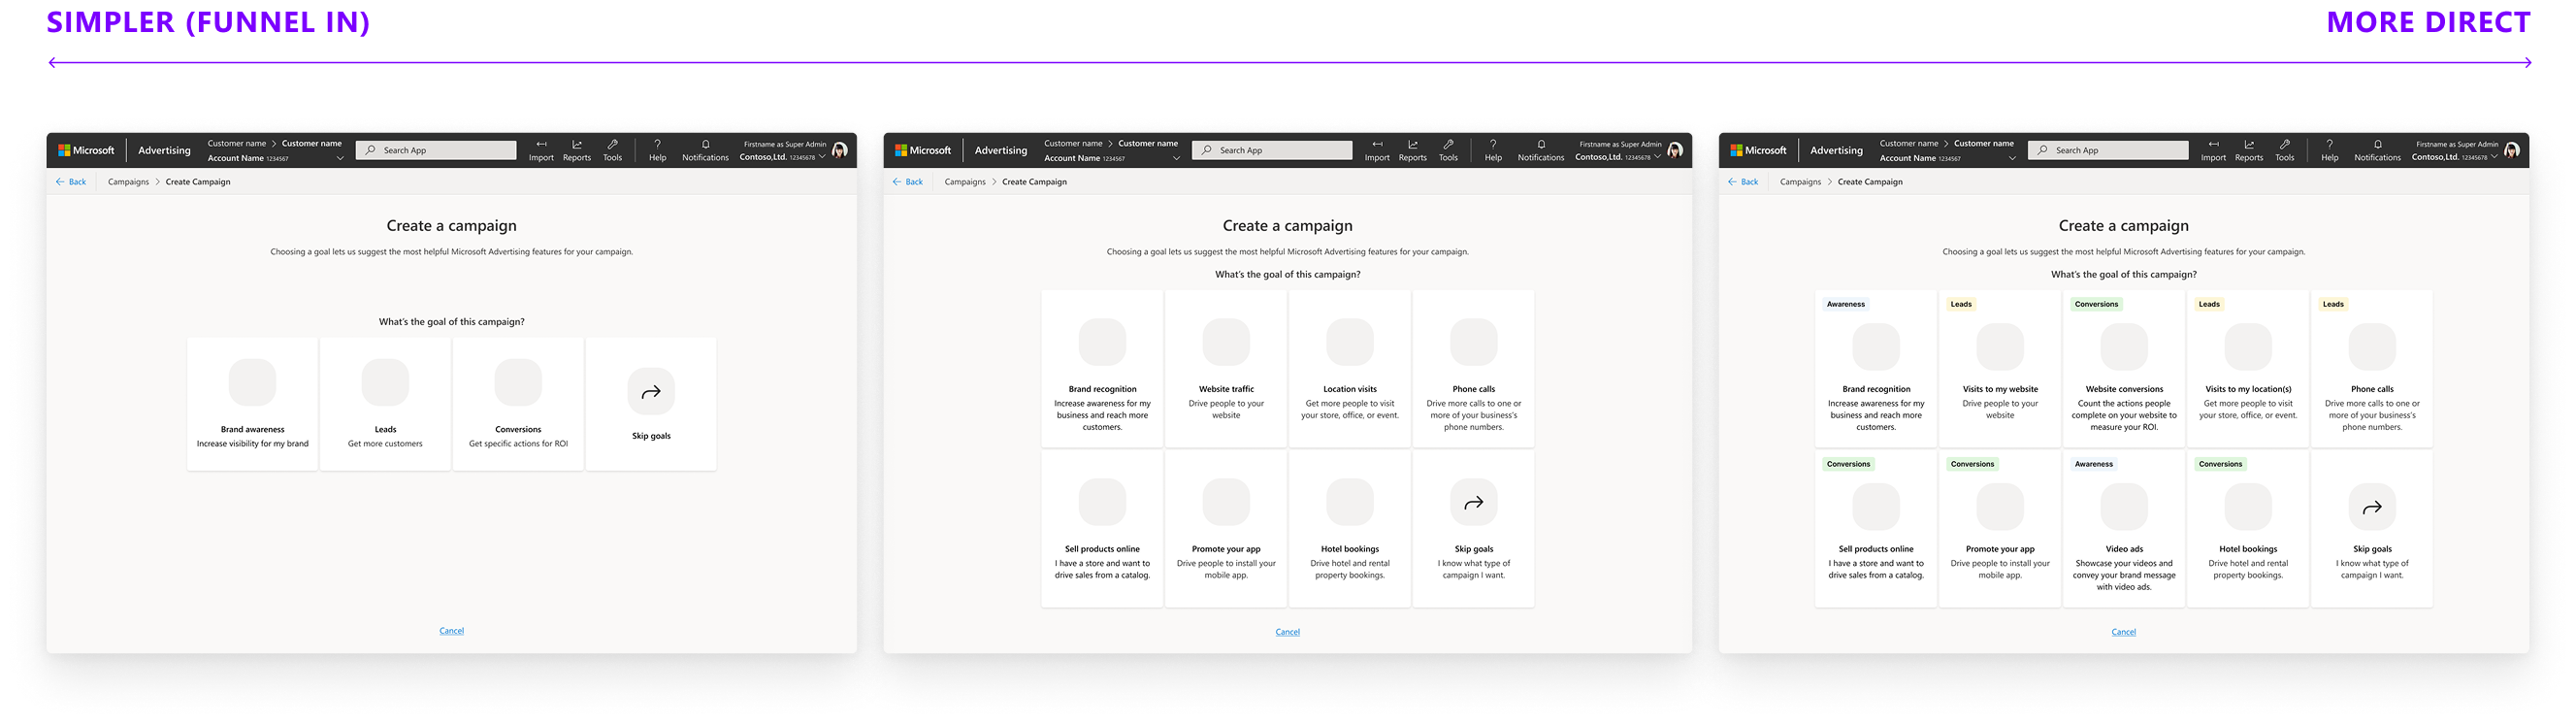
Task: Click user avatar in left mockup
Action: tap(840, 150)
